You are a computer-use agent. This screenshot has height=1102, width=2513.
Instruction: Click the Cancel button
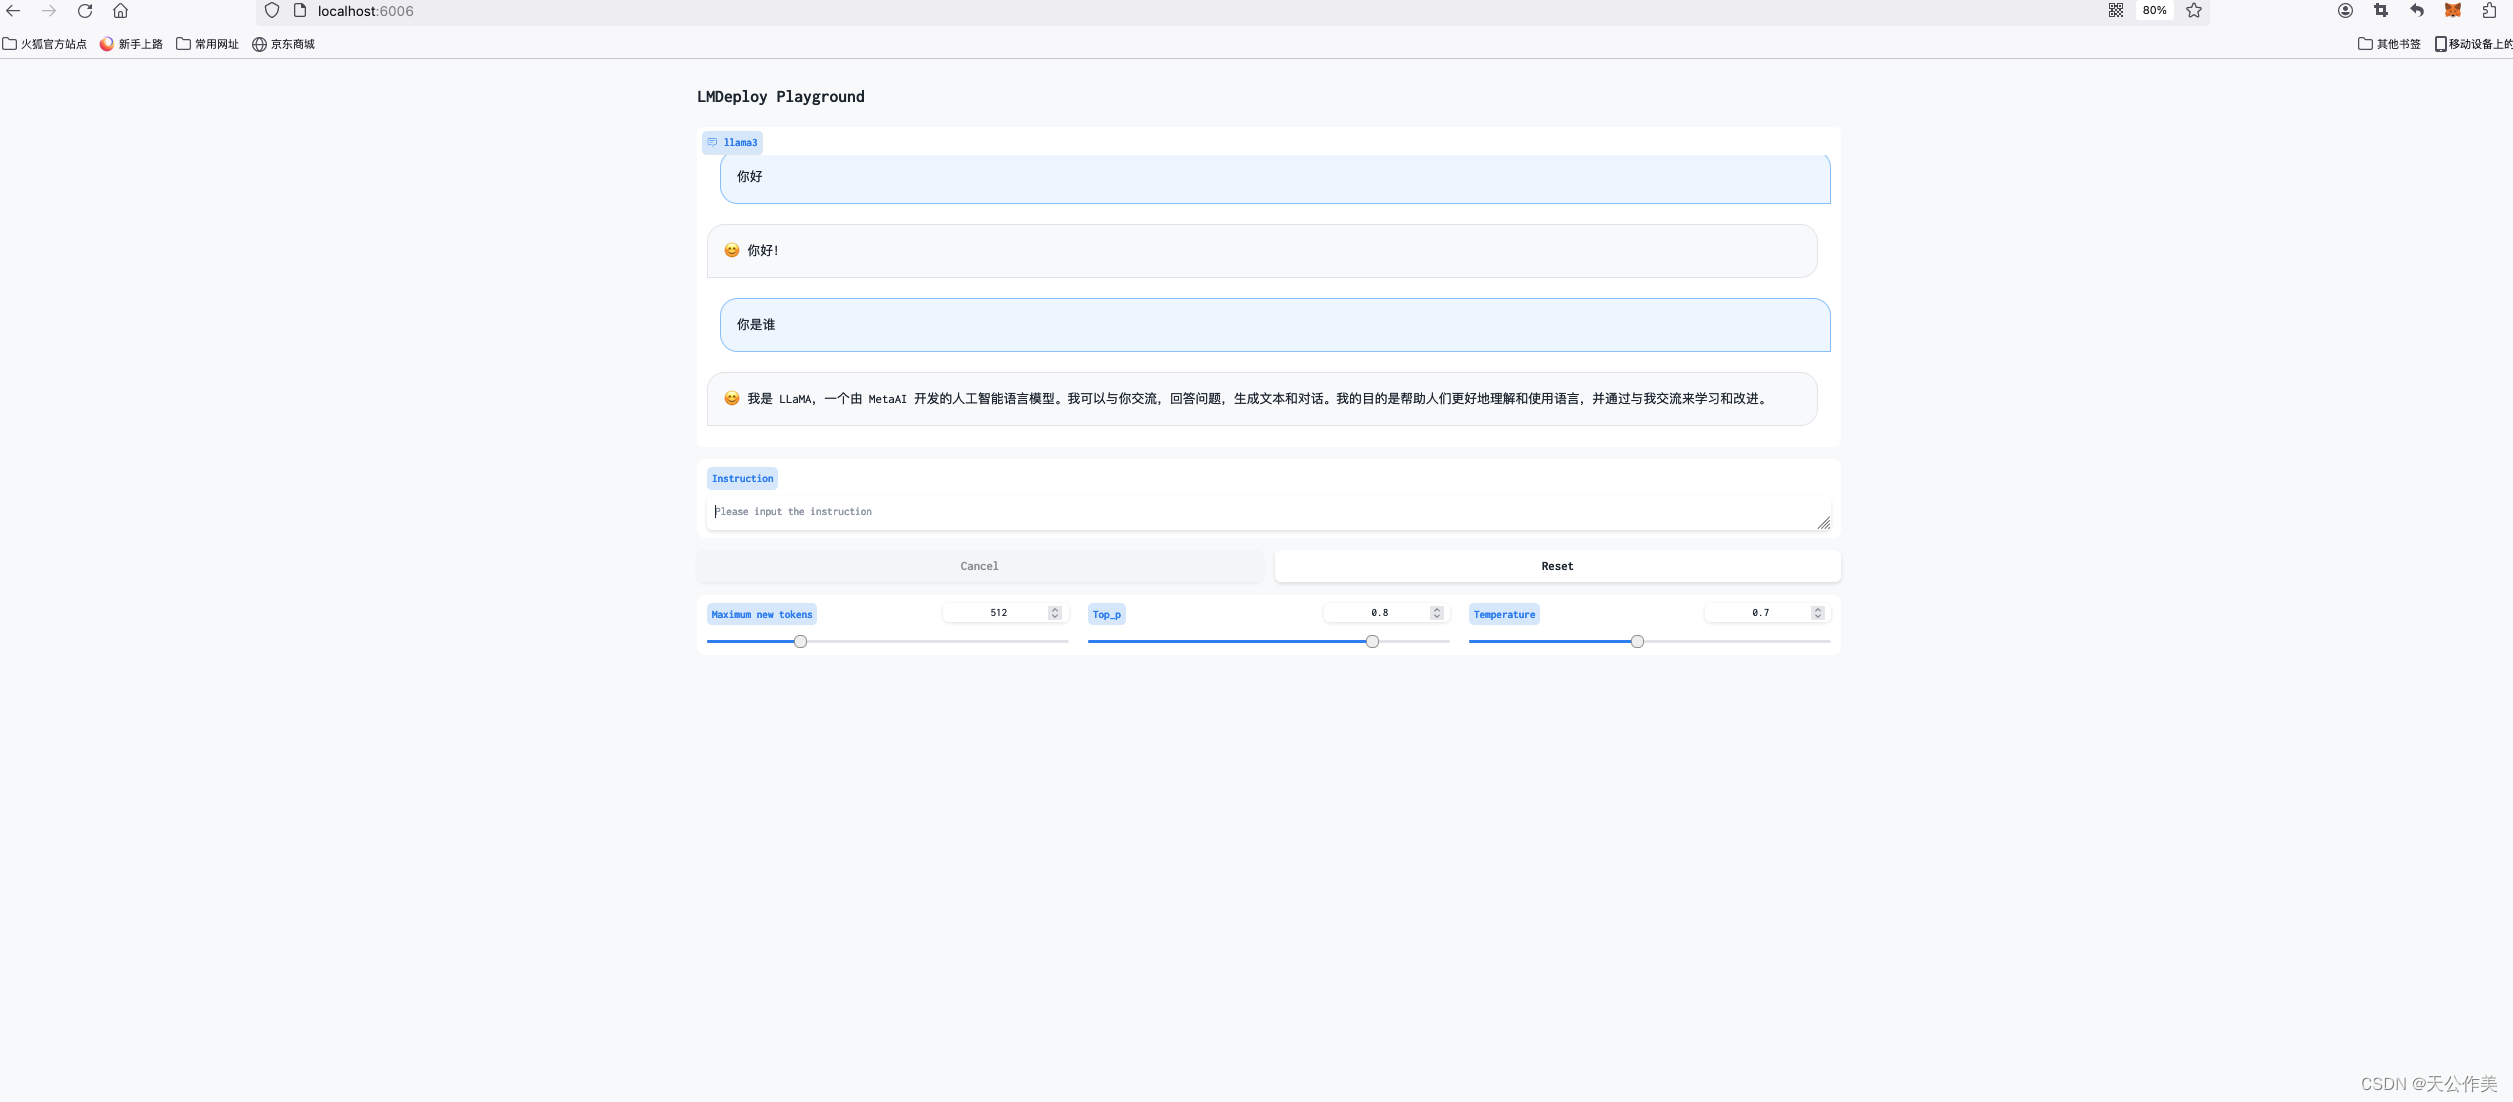click(x=980, y=566)
